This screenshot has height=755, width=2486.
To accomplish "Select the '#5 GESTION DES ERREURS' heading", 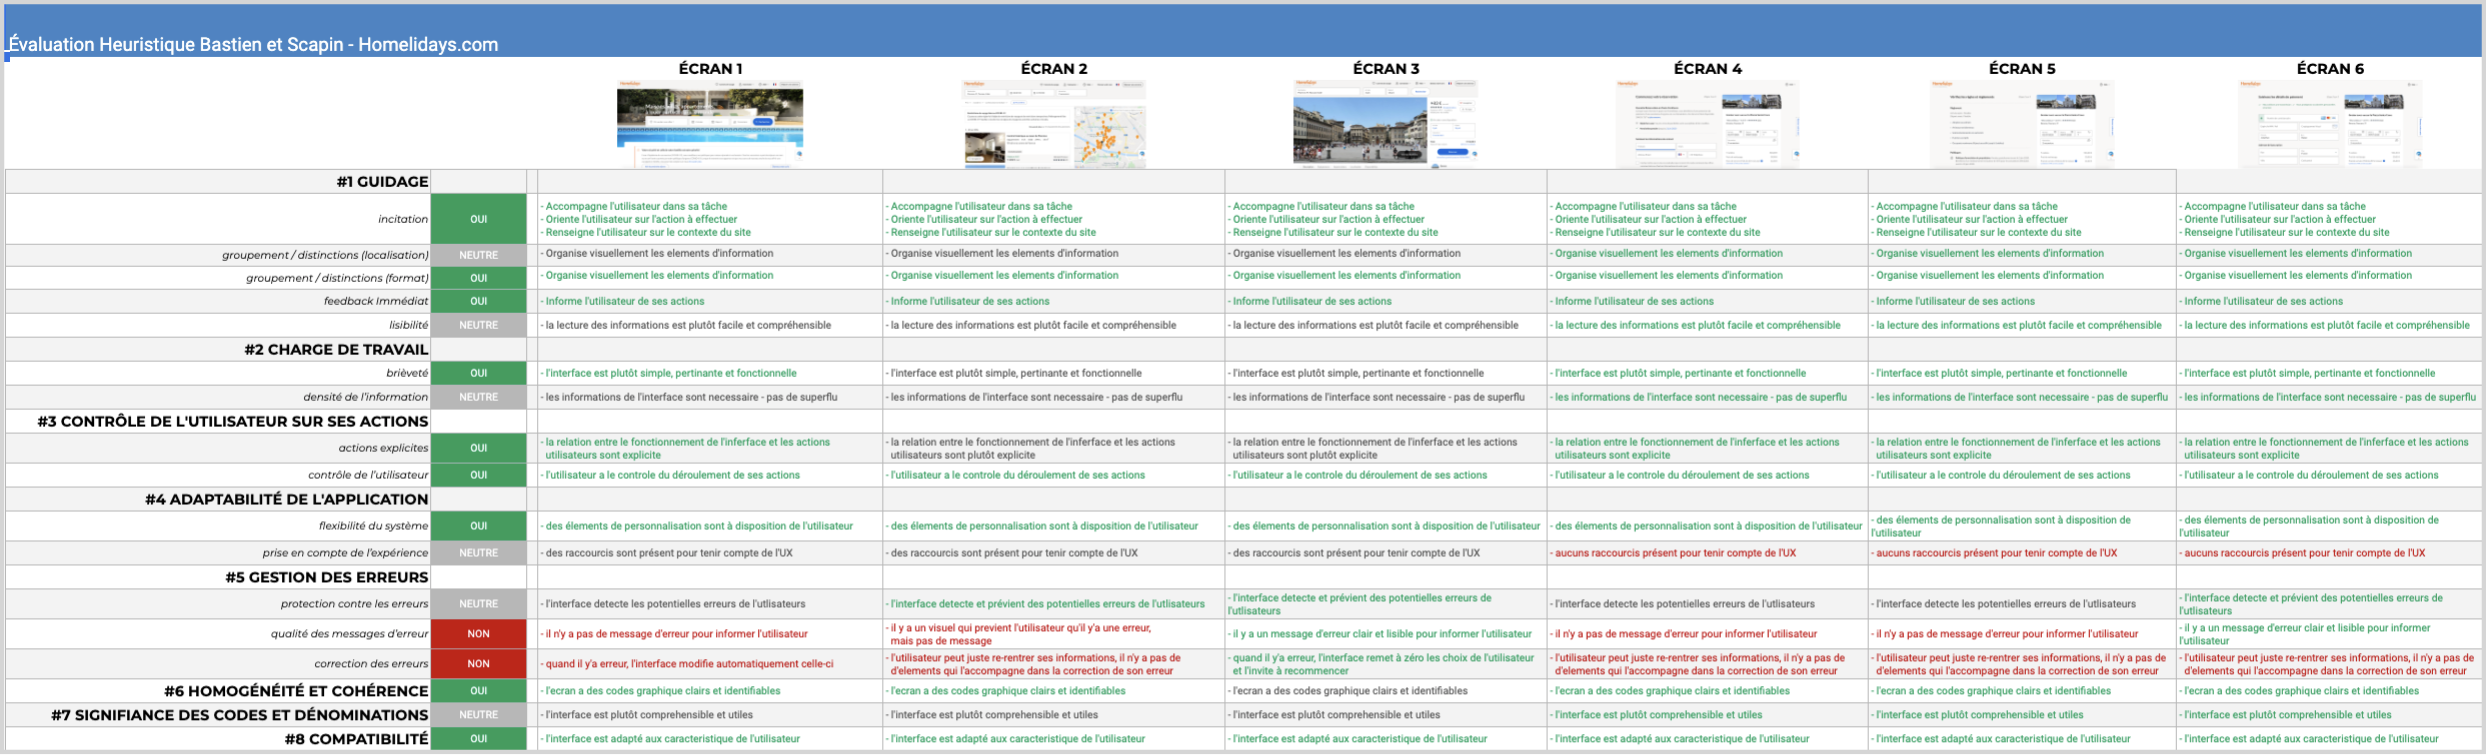I will click(327, 577).
